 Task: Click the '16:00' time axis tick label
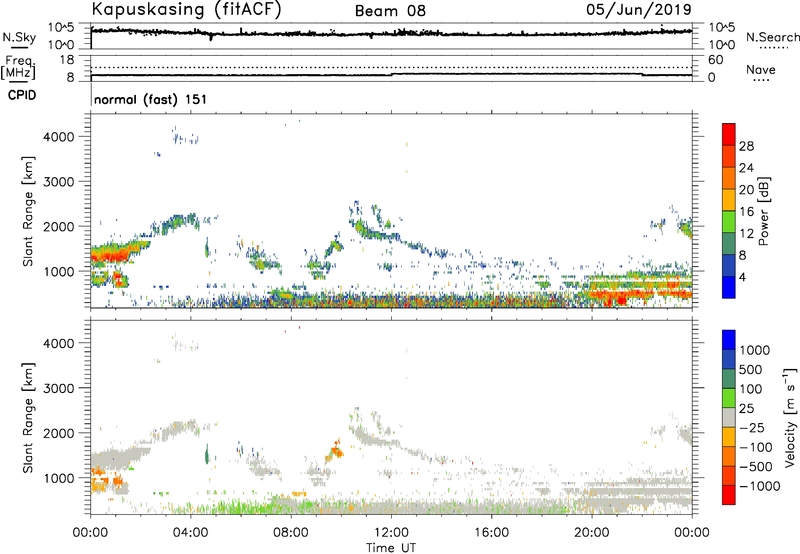coord(491,533)
